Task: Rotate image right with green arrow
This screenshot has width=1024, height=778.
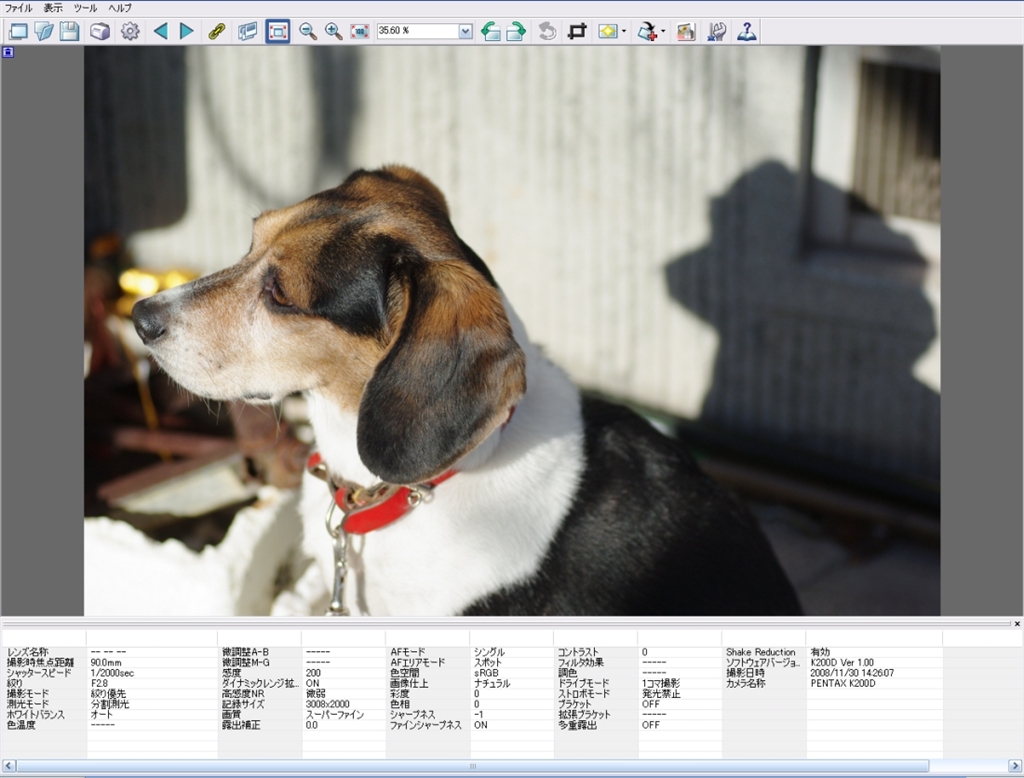Action: [x=516, y=31]
